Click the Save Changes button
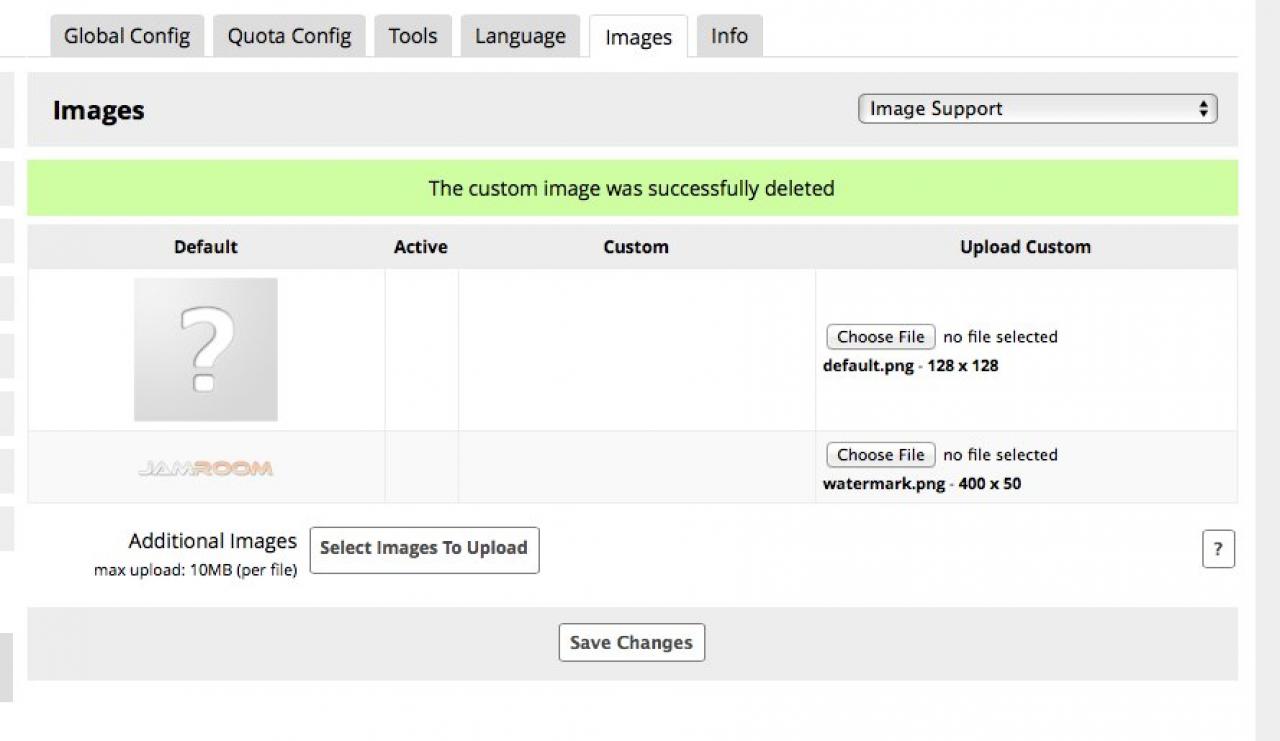This screenshot has width=1280, height=741. pos(631,643)
